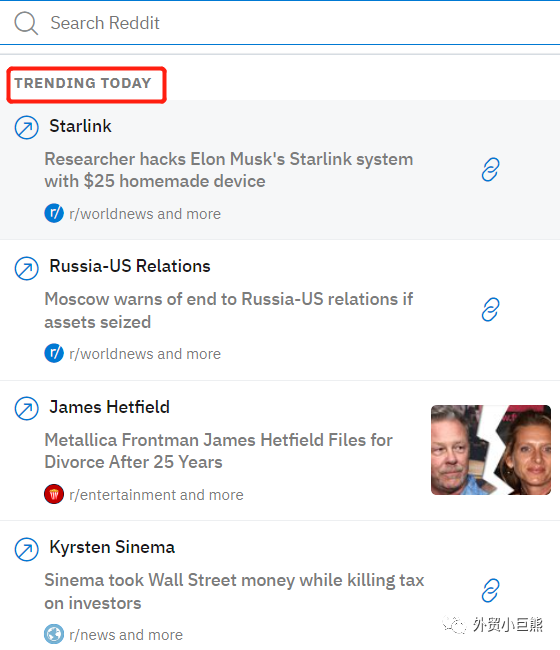This screenshot has width=560, height=650.
Task: Open the Starlink post link icon
Action: [490, 170]
